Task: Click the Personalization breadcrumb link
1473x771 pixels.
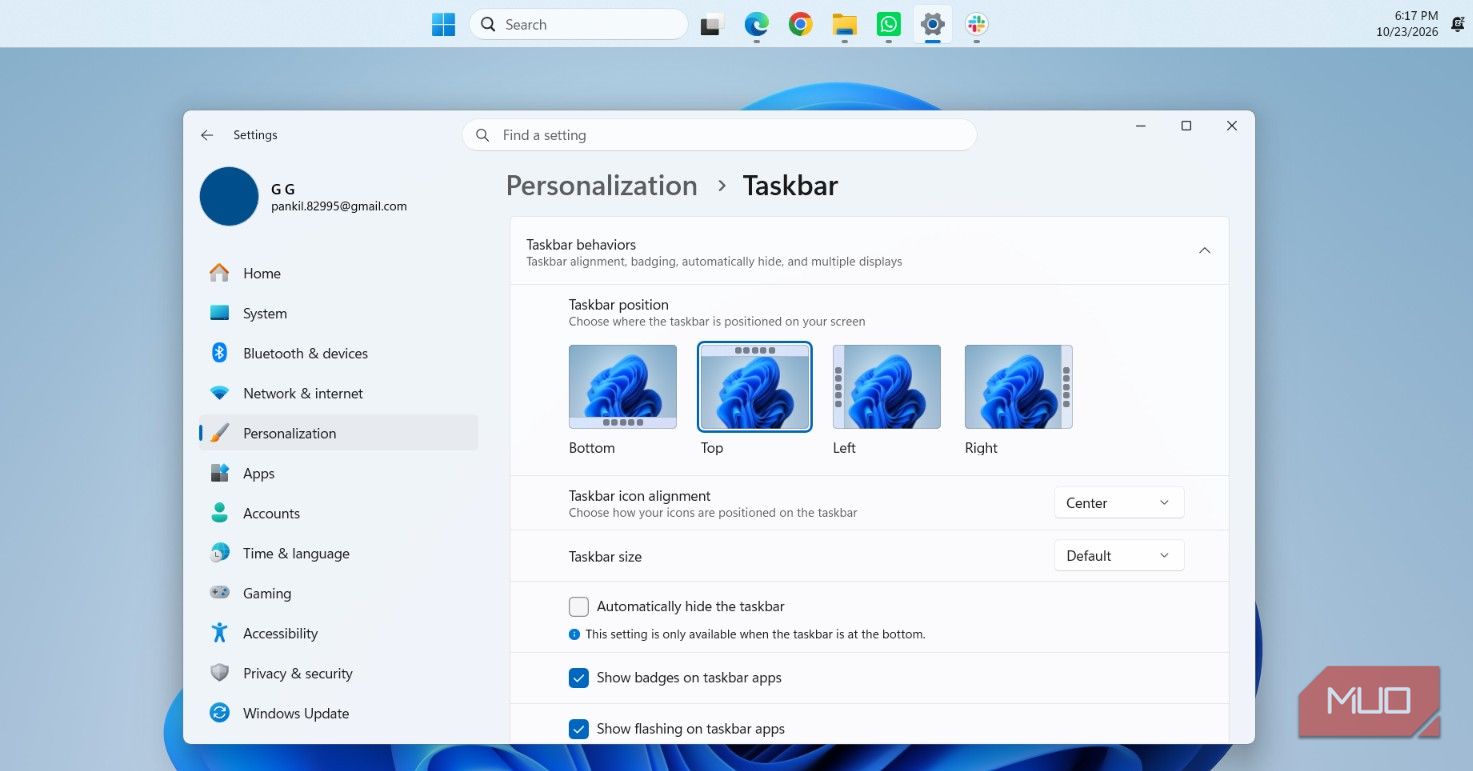Action: 602,185
